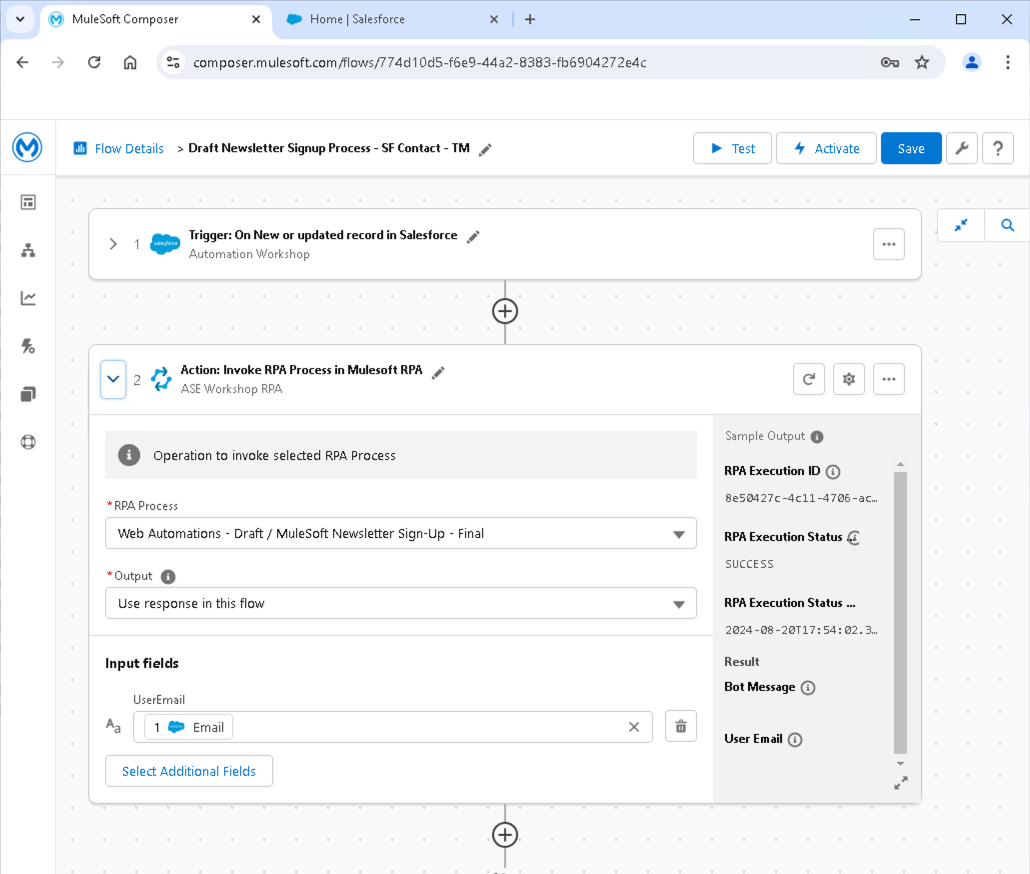Click search magnifier icon on canvas
The height and width of the screenshot is (874, 1030).
pyautogui.click(x=1007, y=226)
